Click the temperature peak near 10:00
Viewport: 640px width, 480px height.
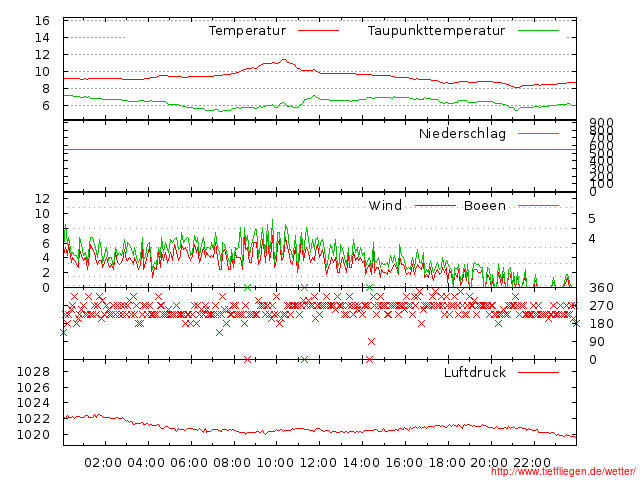pos(284,60)
